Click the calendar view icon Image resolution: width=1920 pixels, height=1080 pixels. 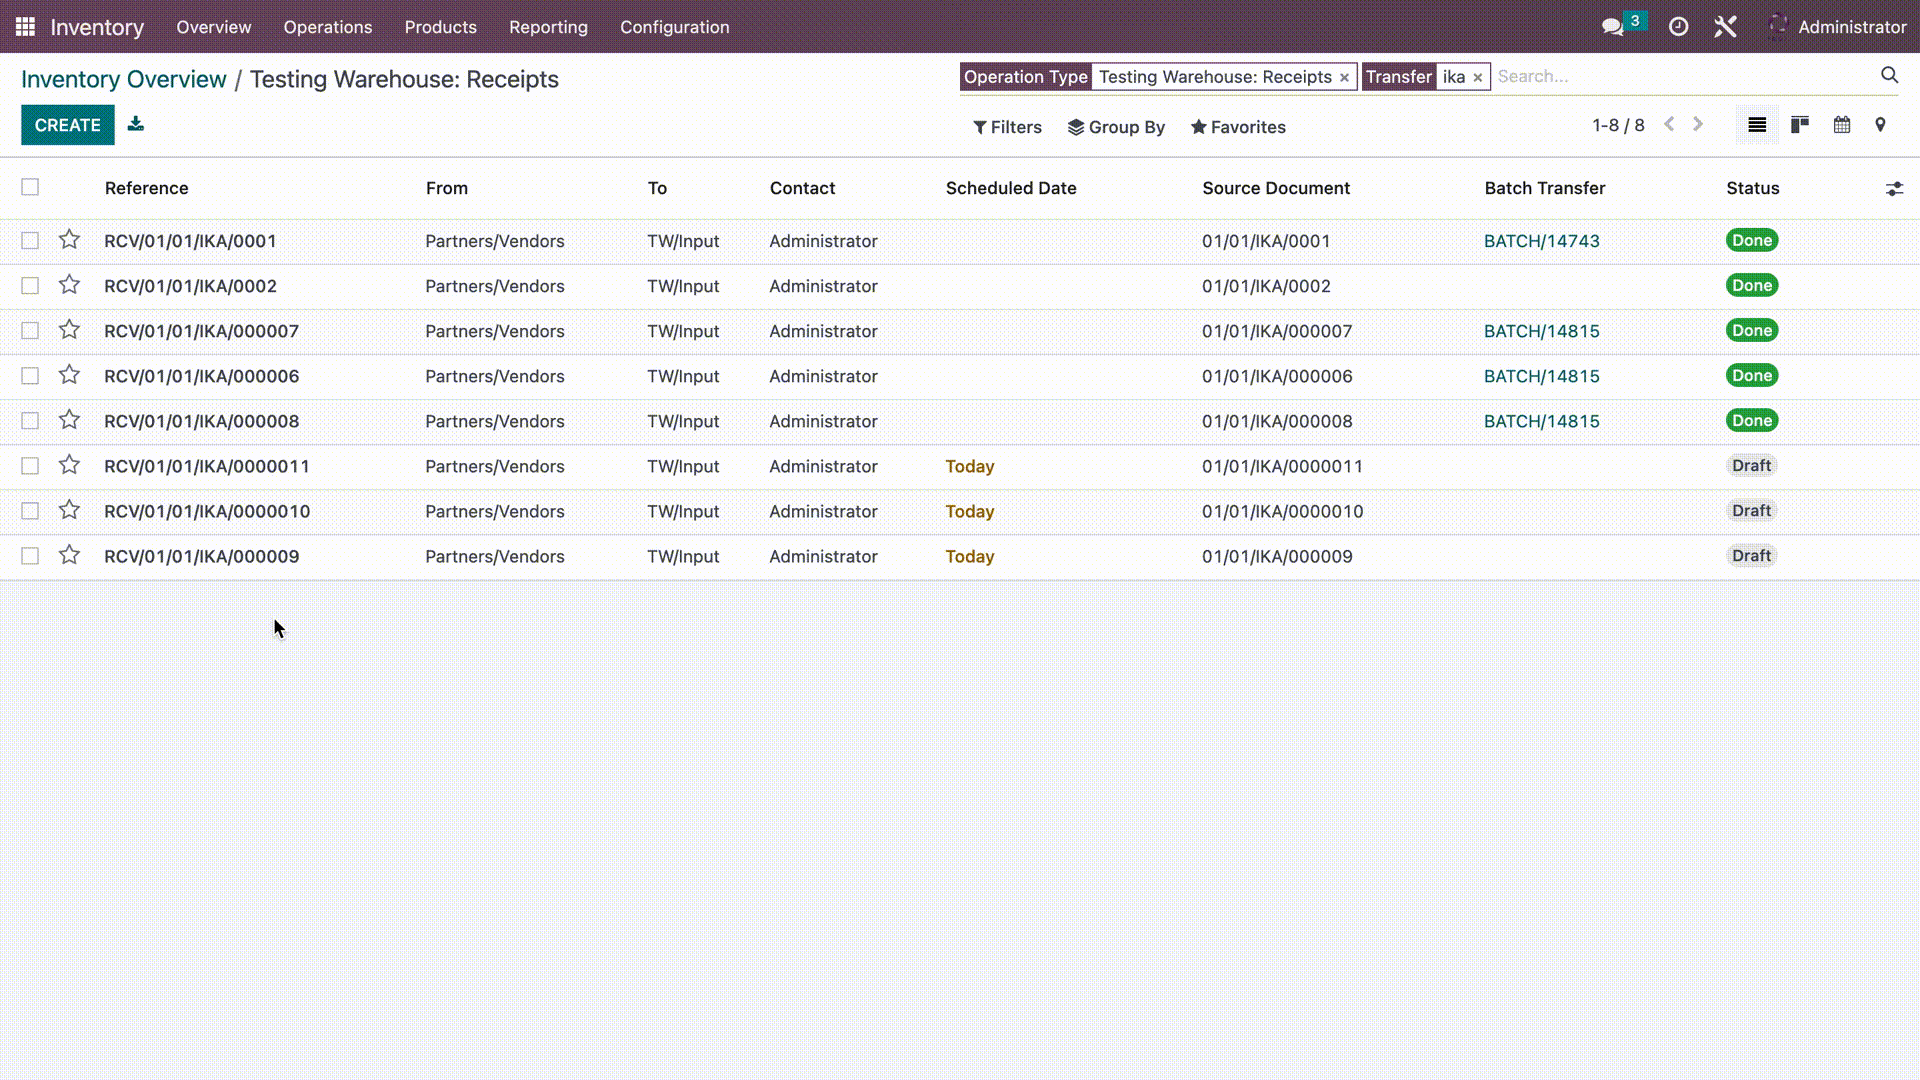[1842, 125]
